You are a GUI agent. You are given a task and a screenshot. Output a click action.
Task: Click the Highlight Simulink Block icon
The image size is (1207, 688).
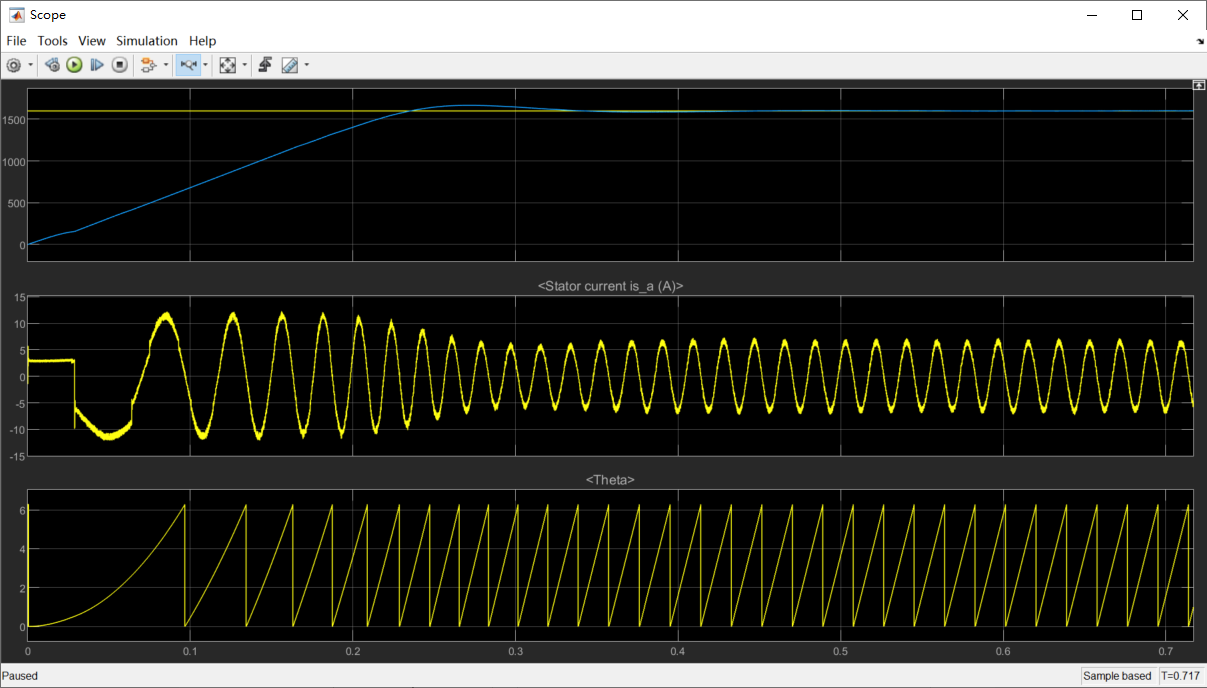tap(148, 65)
